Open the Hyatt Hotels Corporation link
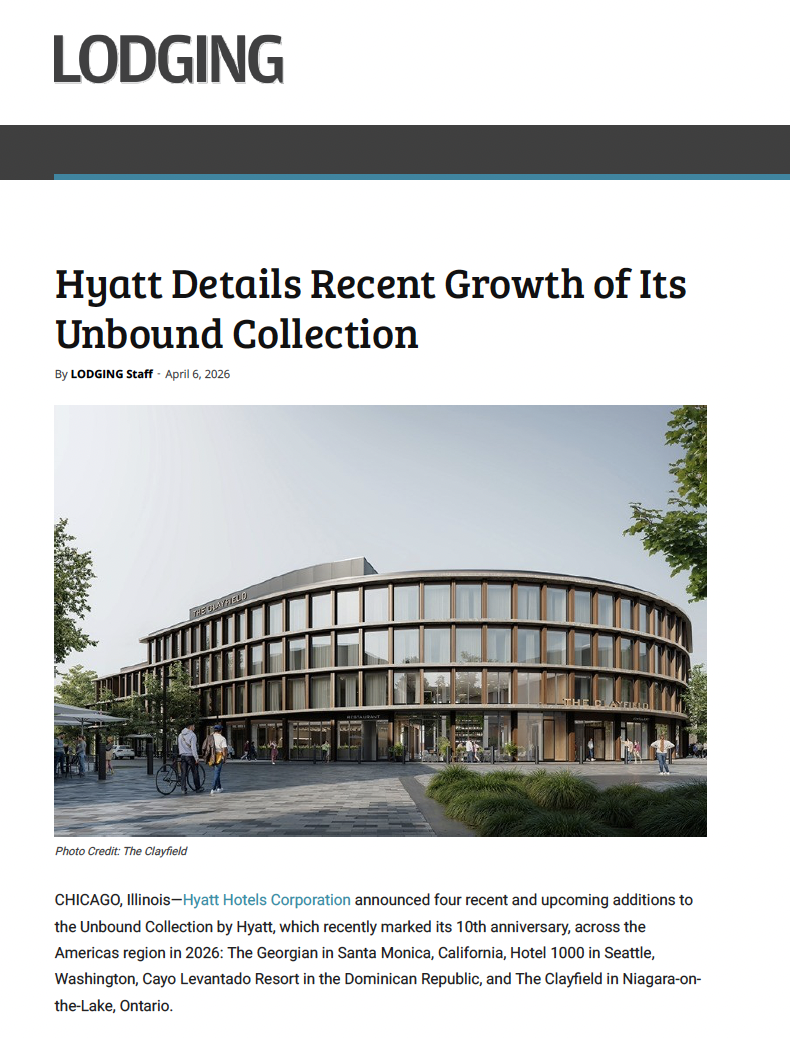This screenshot has height=1038, width=790. pyautogui.click(x=267, y=900)
